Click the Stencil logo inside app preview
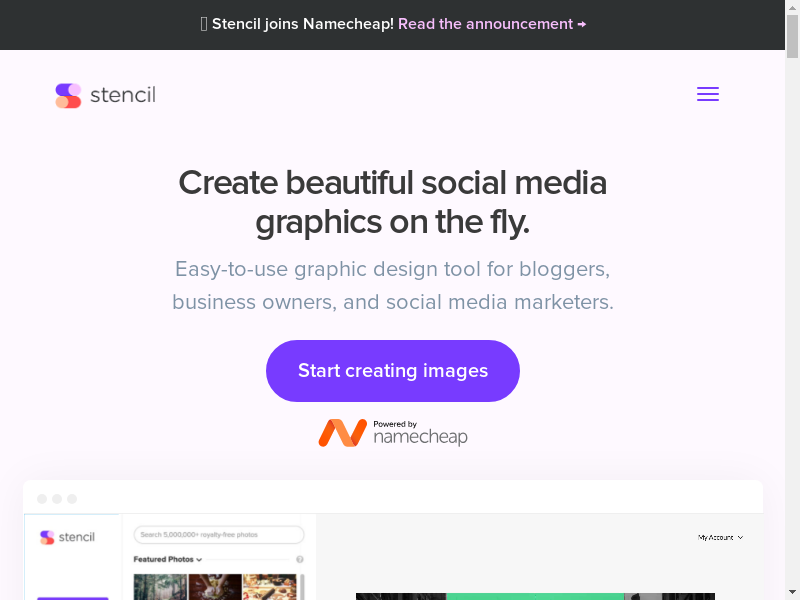This screenshot has width=800, height=600. (x=68, y=537)
